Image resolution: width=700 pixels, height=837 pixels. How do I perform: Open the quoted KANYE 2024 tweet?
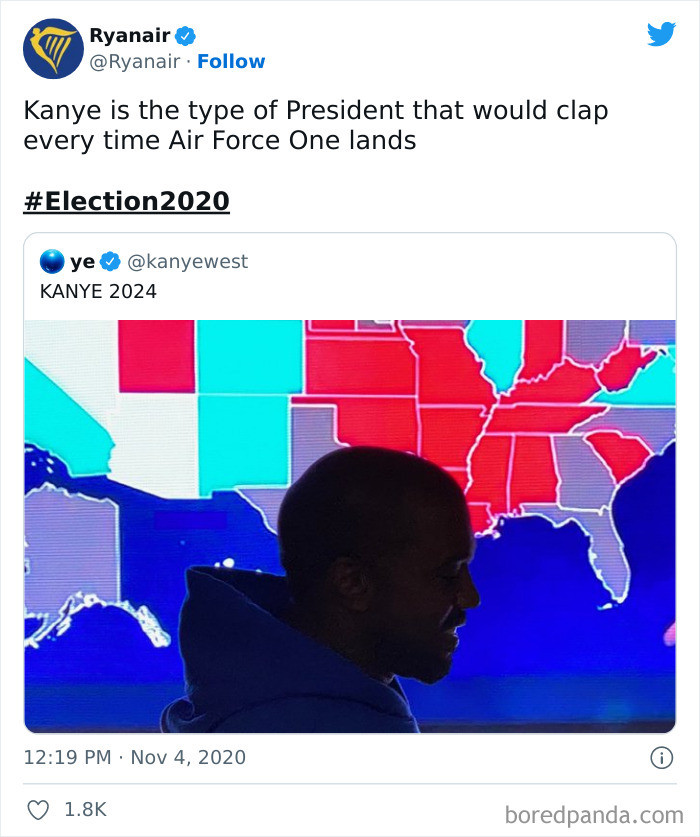click(350, 480)
